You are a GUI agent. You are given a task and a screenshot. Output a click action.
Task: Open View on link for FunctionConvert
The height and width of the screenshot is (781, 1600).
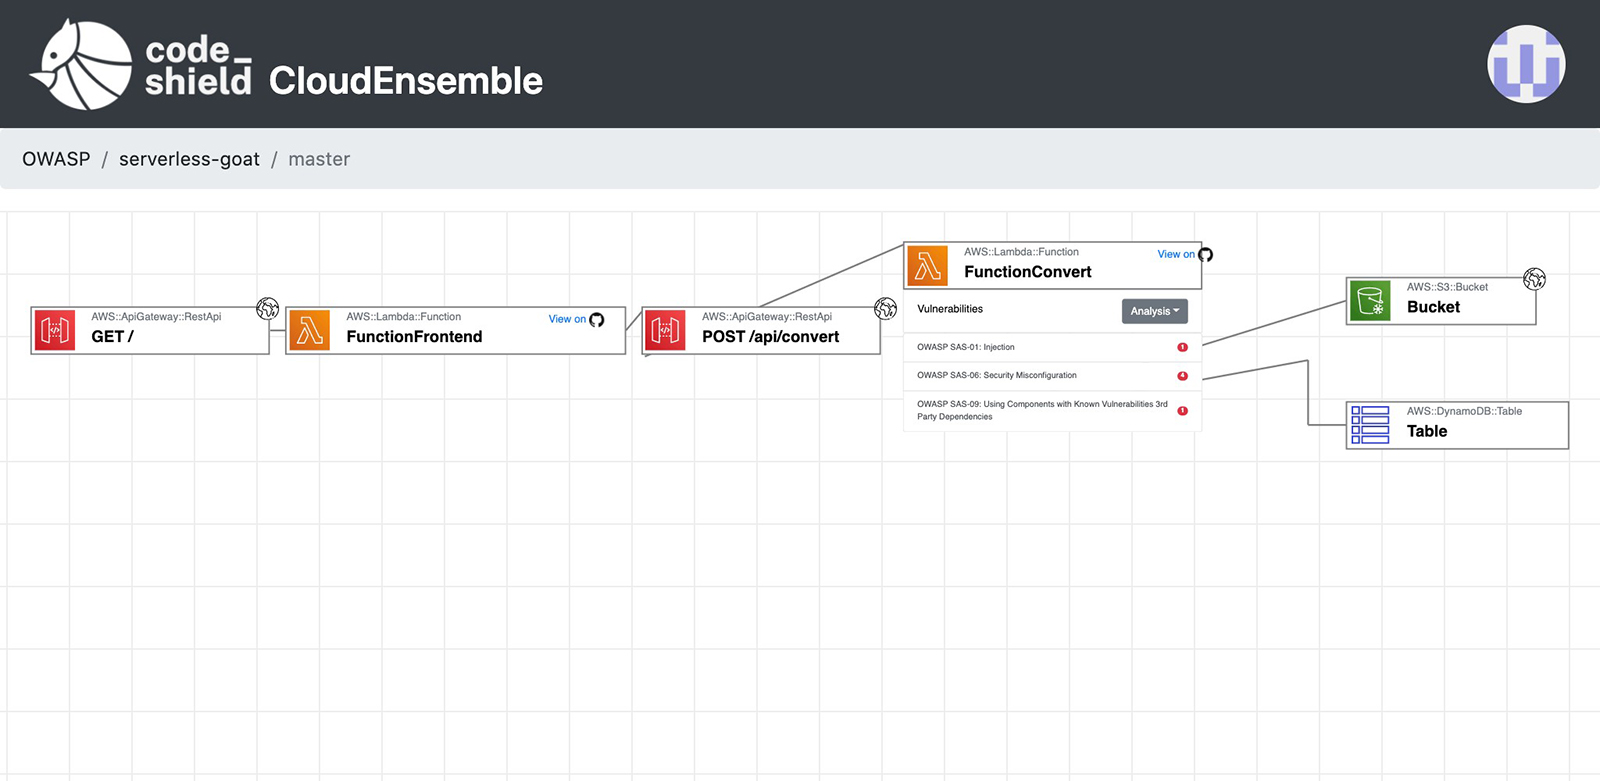[x=1176, y=255]
